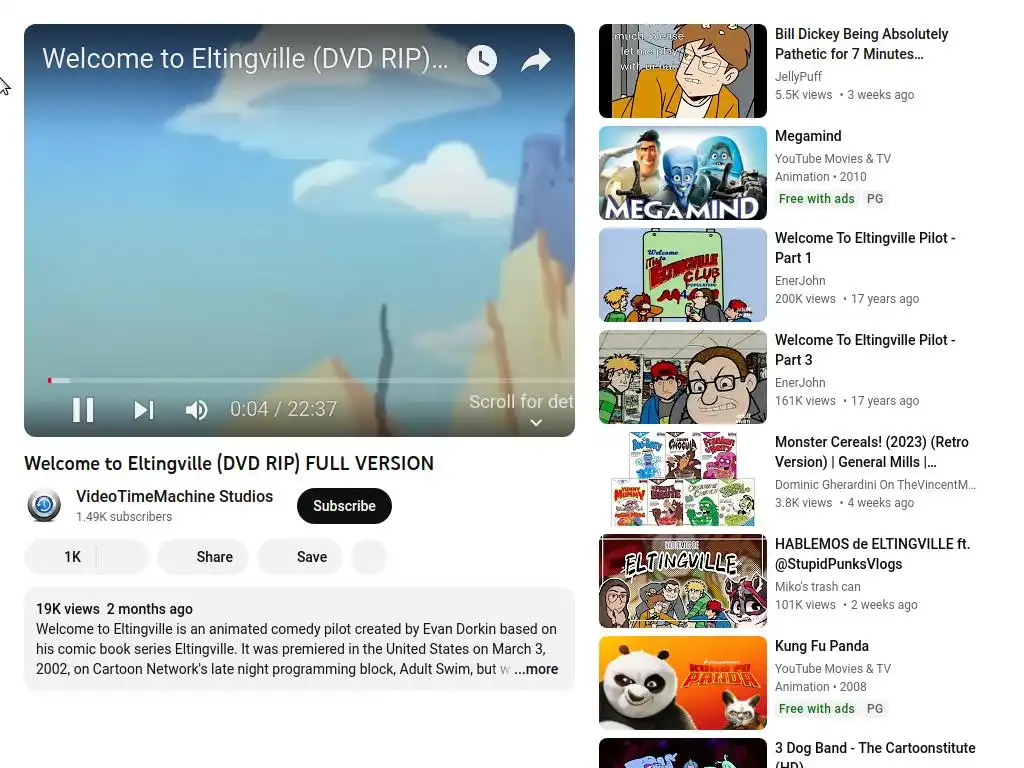Click 'Dominic Gherardini On TheVincentM...' channel
1024x768 pixels.
click(x=875, y=485)
